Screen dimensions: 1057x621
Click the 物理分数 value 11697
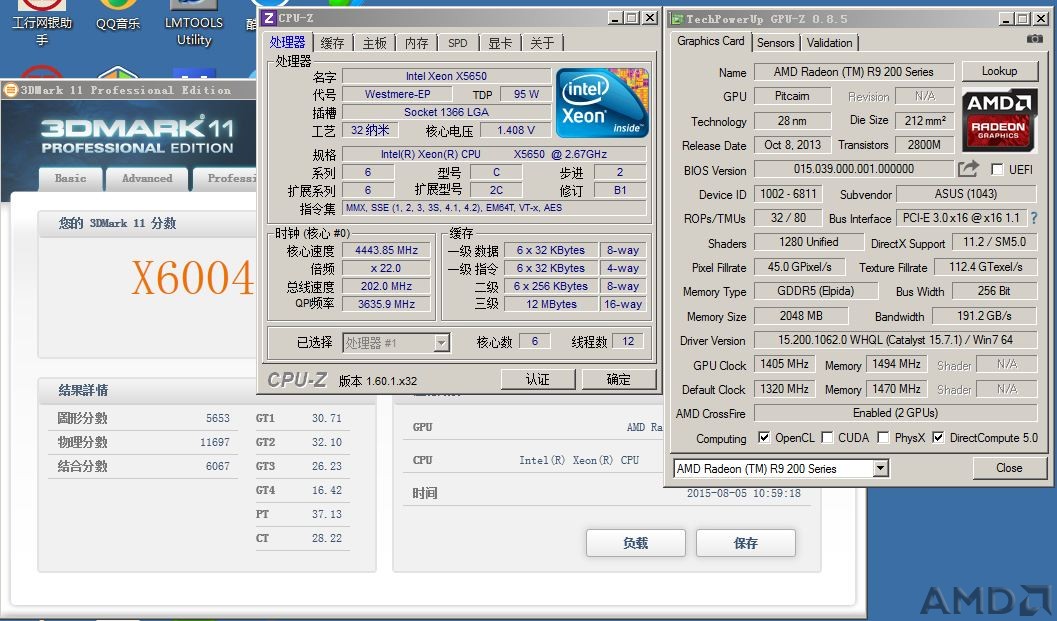coord(214,442)
